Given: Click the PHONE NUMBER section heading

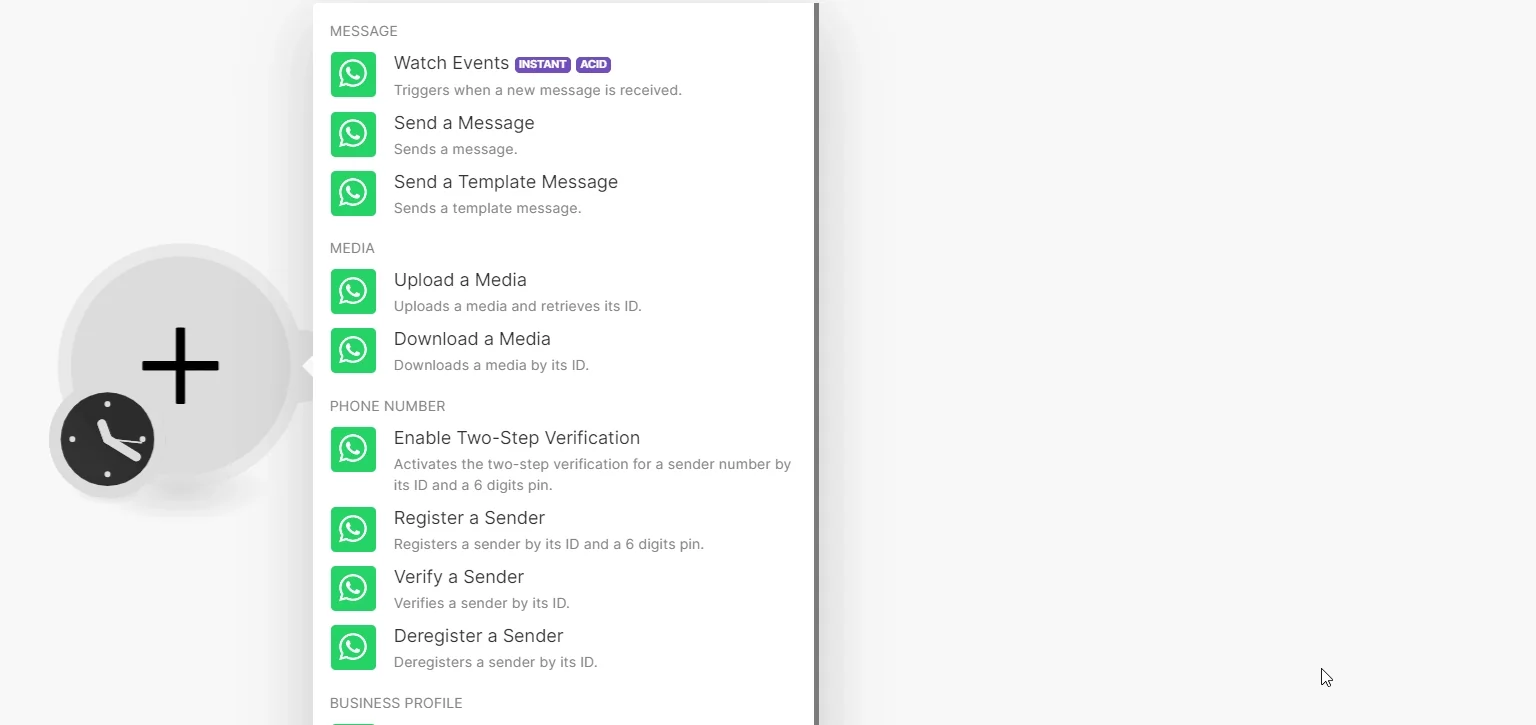Looking at the screenshot, I should (x=388, y=406).
